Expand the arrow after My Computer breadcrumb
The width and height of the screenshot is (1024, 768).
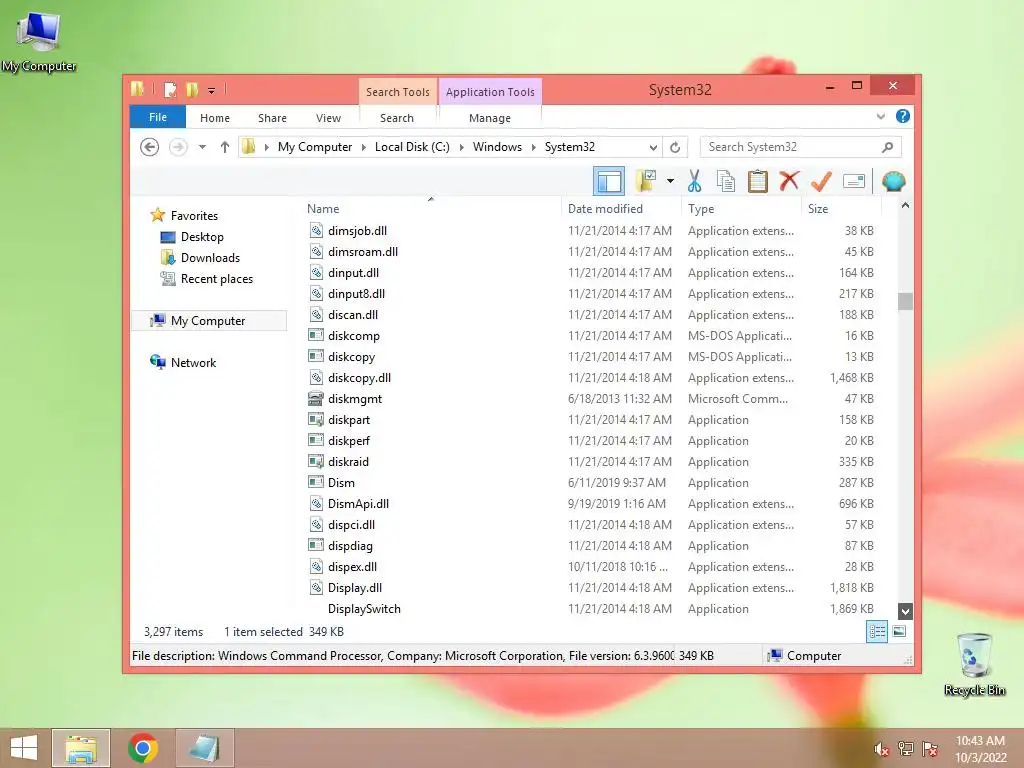[363, 147]
